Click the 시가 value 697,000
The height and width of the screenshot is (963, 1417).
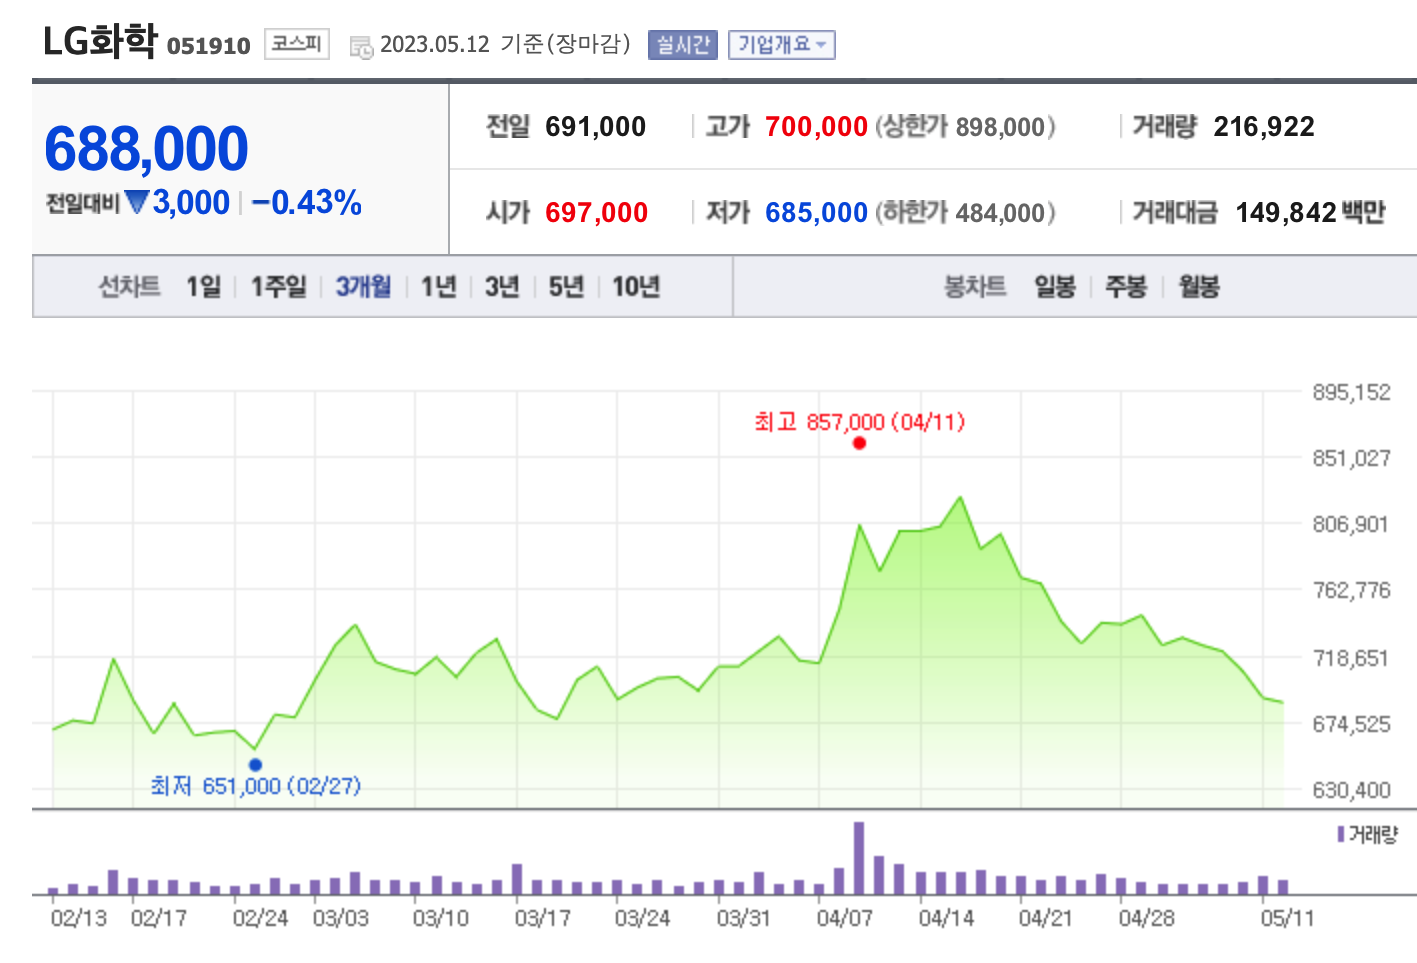coord(596,213)
